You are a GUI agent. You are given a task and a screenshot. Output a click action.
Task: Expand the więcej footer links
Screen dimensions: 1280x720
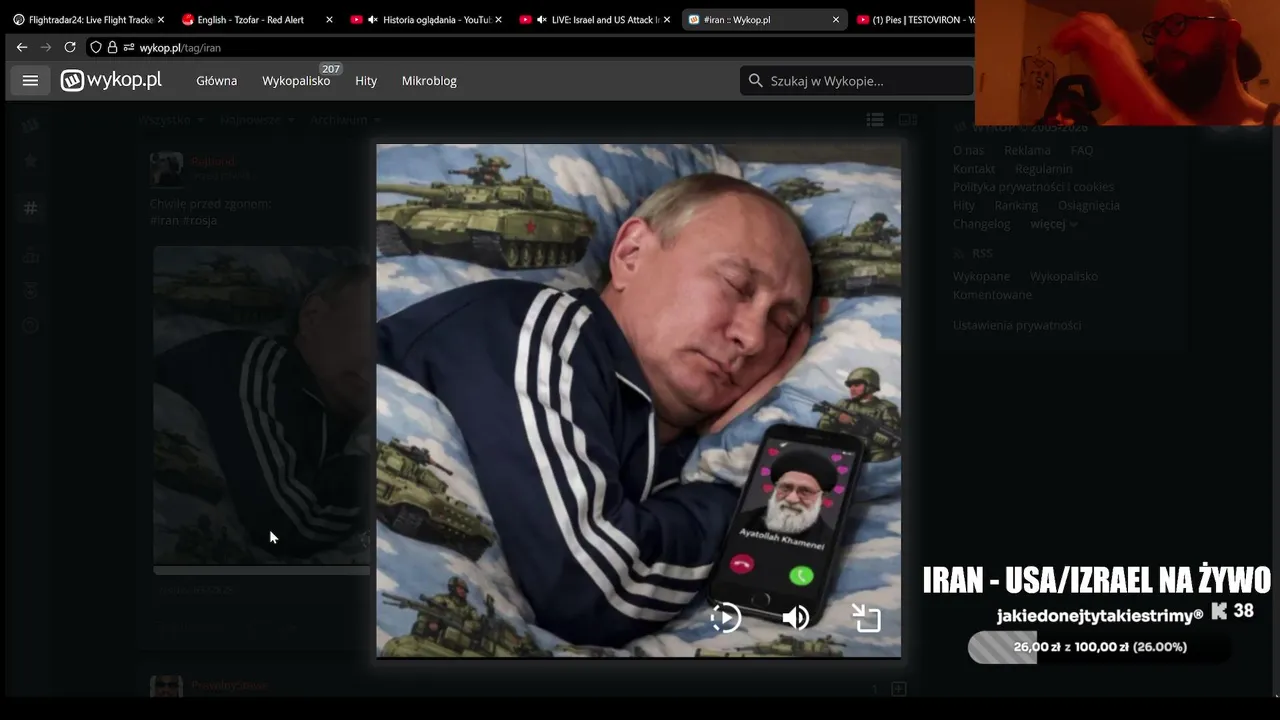coord(1054,224)
